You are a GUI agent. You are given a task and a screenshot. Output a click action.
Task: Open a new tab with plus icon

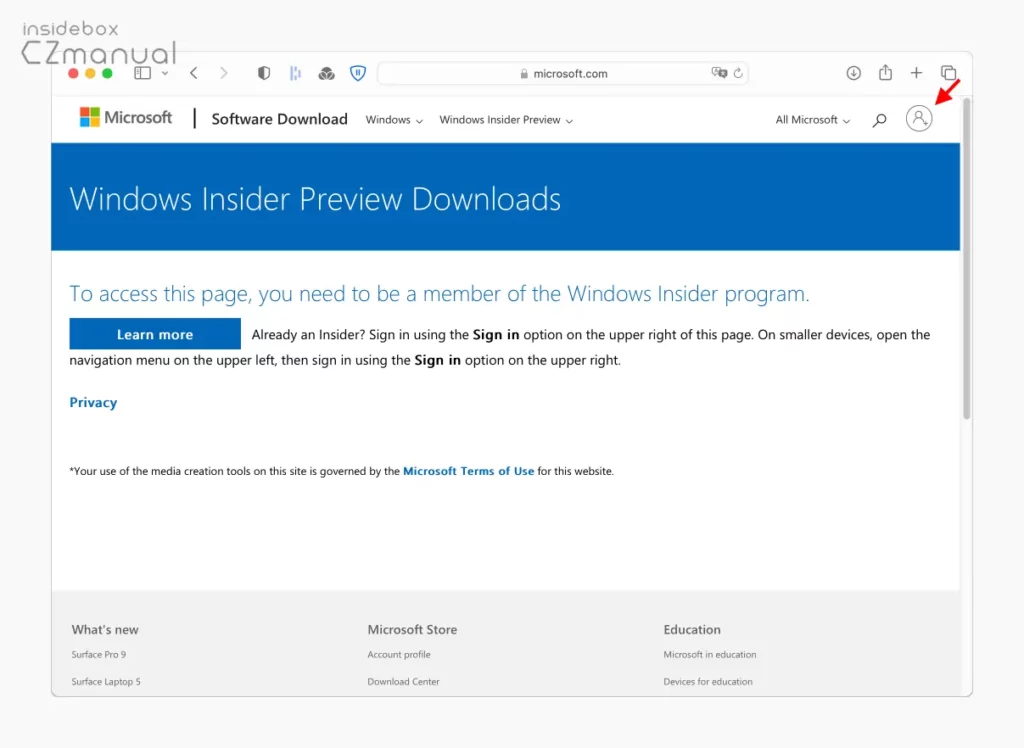pyautogui.click(x=916, y=73)
